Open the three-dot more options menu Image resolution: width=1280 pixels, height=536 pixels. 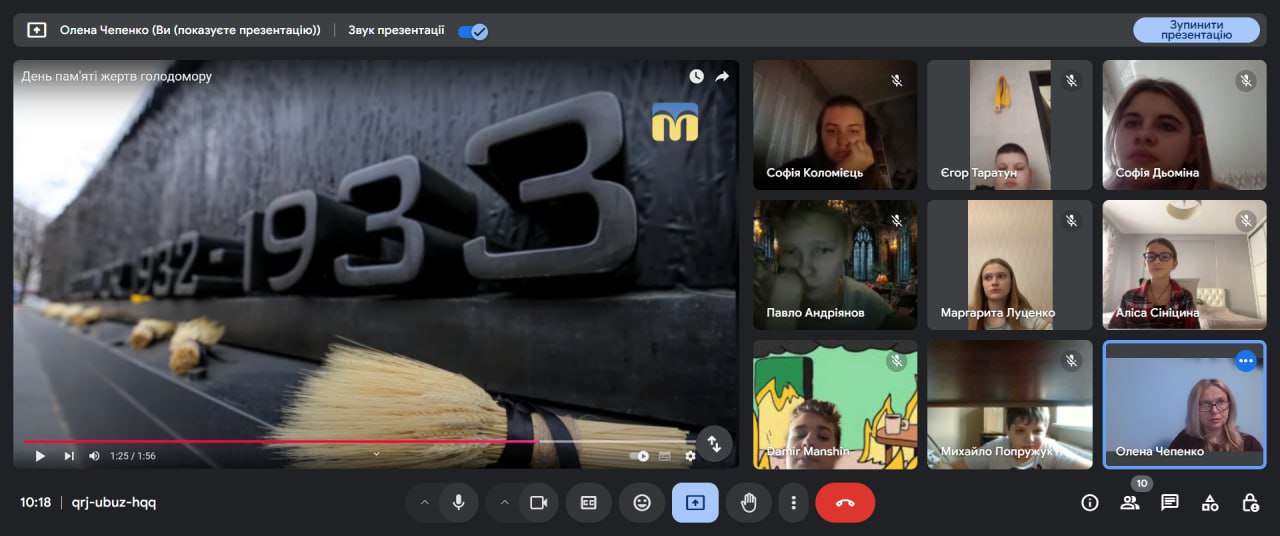(793, 503)
